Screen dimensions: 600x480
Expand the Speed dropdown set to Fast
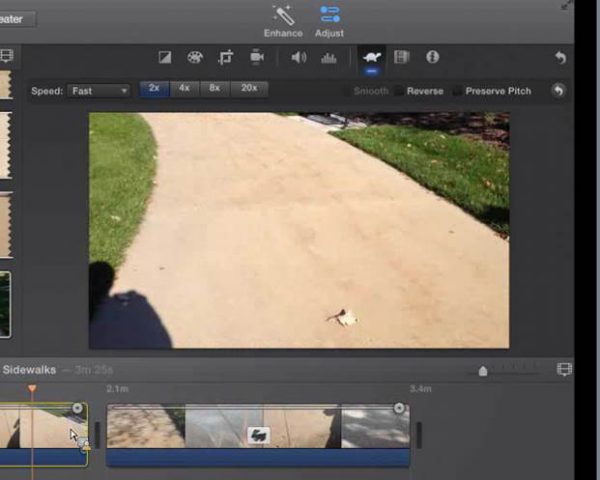(99, 91)
